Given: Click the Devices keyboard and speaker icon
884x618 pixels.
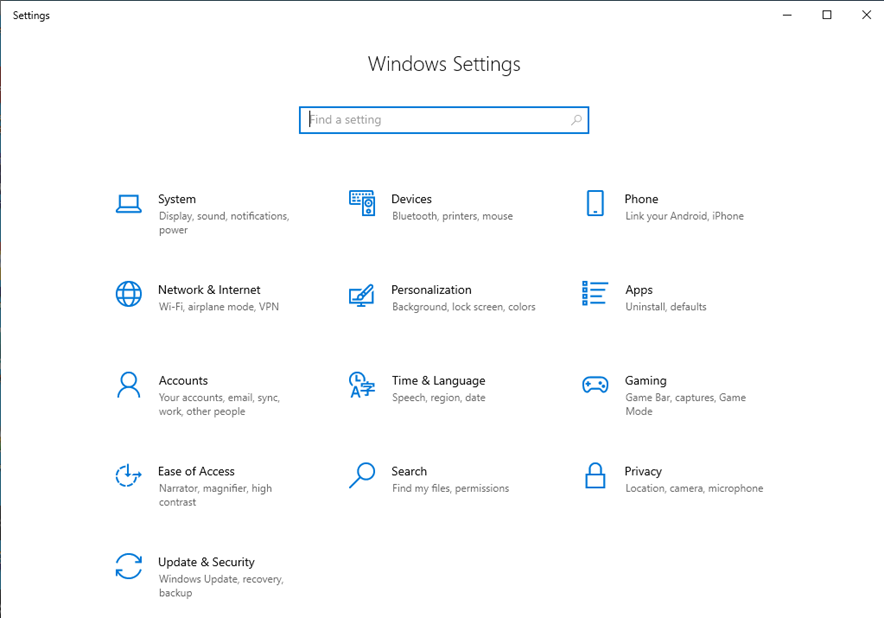Looking at the screenshot, I should 362,203.
